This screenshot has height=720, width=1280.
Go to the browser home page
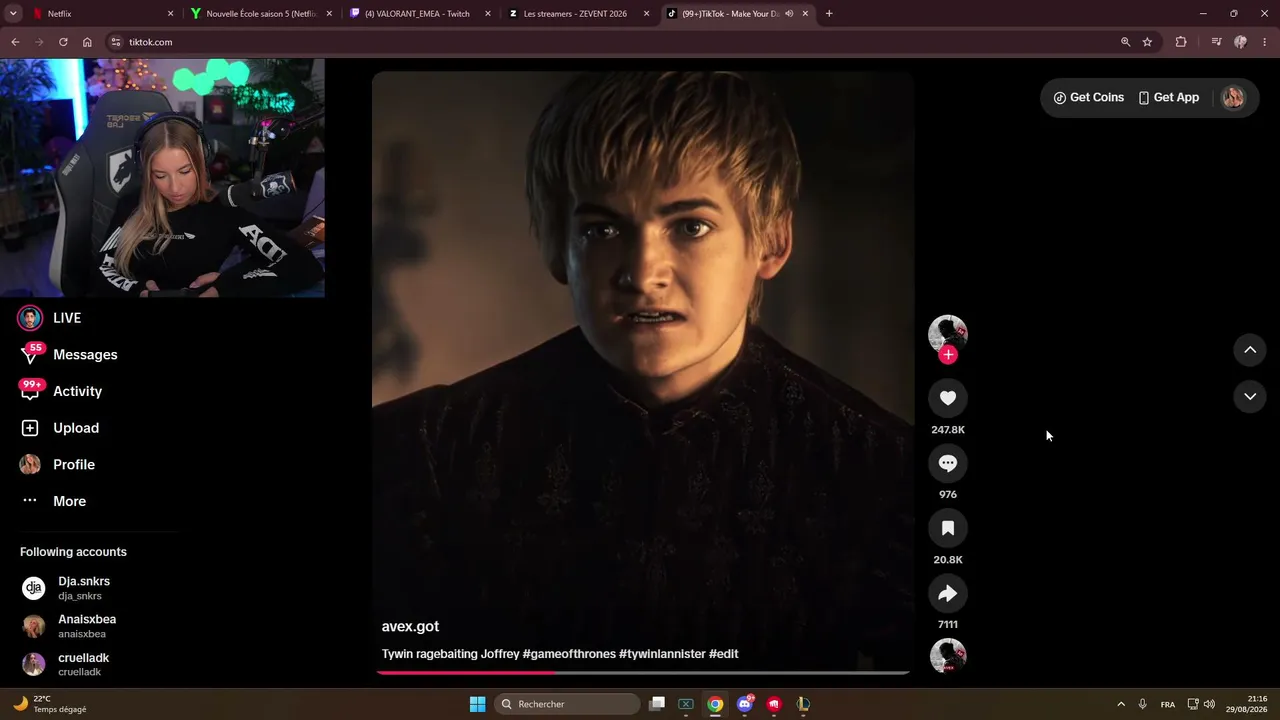[87, 42]
